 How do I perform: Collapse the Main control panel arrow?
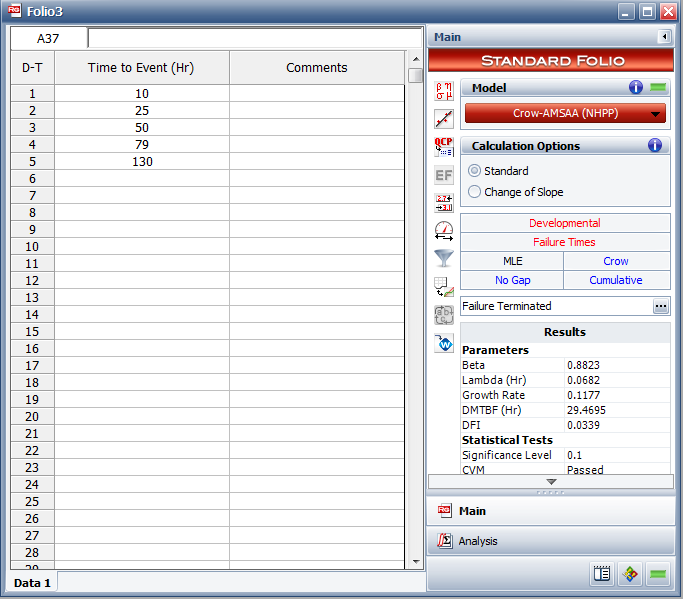[663, 37]
